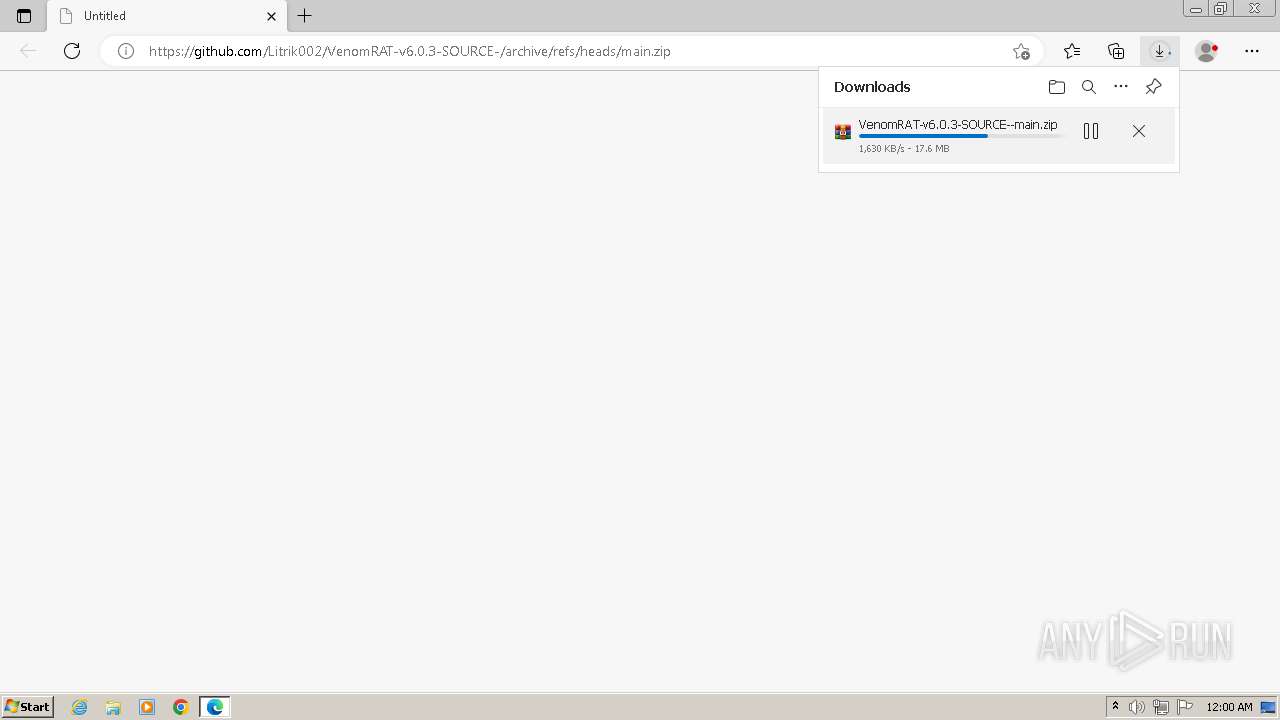Viewport: 1280px width, 720px height.
Task: Pin the Downloads panel
Action: pos(1153,87)
